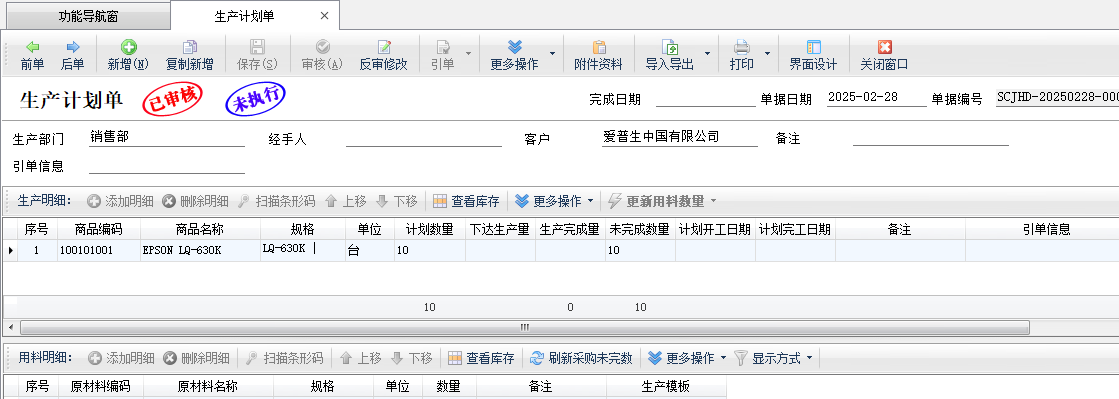Go to previous order with 前单 arrow

[x=32, y=48]
